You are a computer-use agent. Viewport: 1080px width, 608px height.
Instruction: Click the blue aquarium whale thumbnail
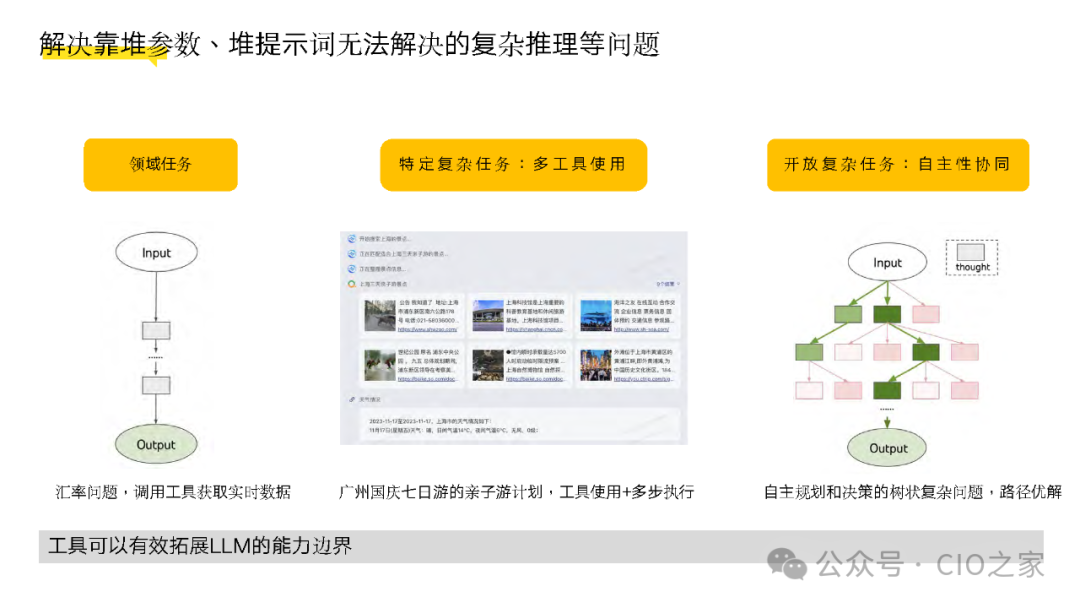(x=596, y=316)
